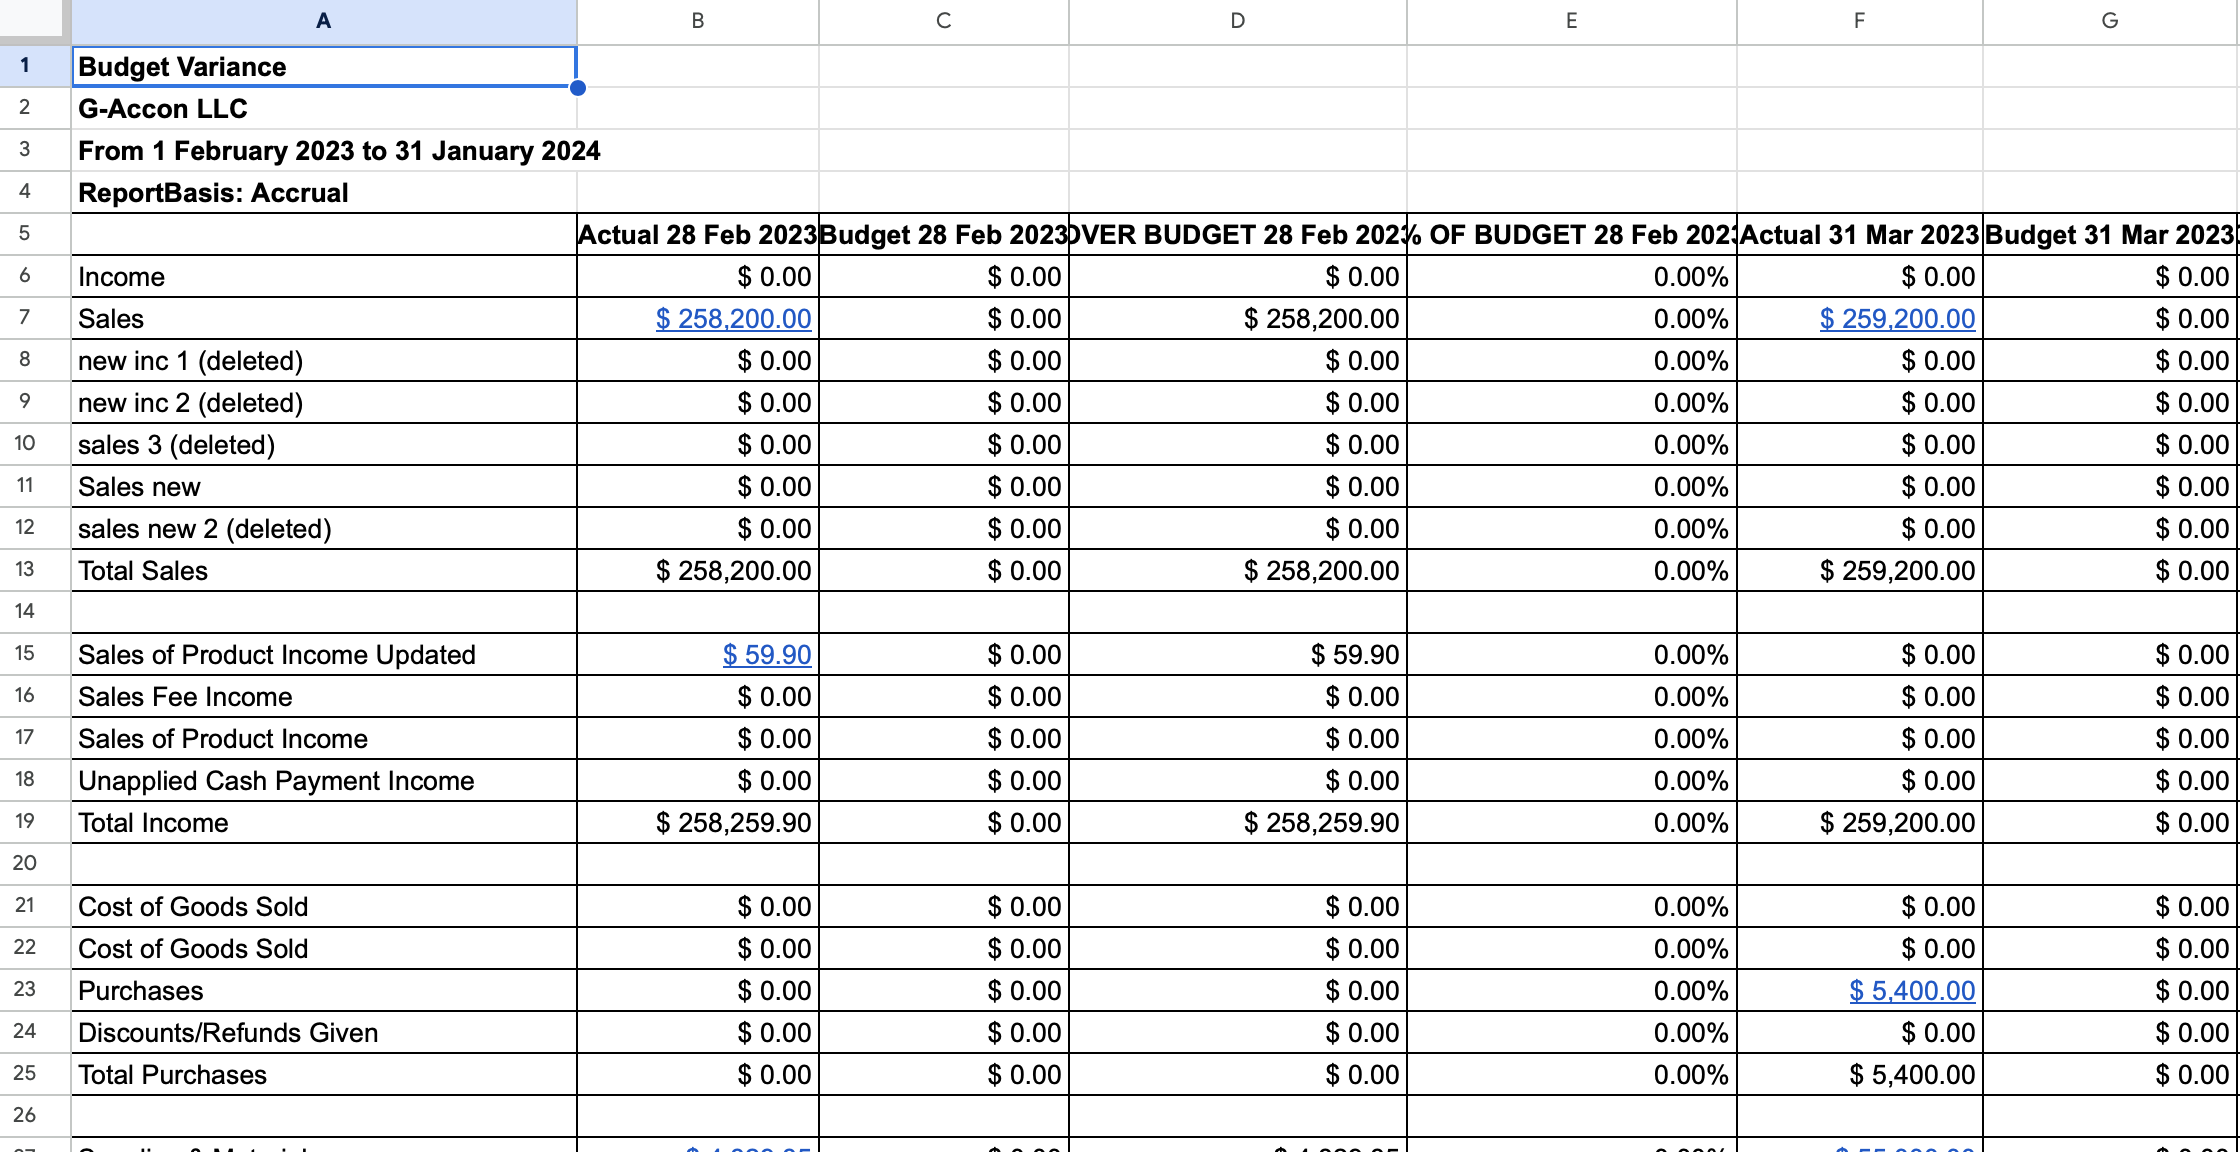Follow the $258,200.00 Sales hyperlink
The height and width of the screenshot is (1152, 2240).
coord(734,318)
